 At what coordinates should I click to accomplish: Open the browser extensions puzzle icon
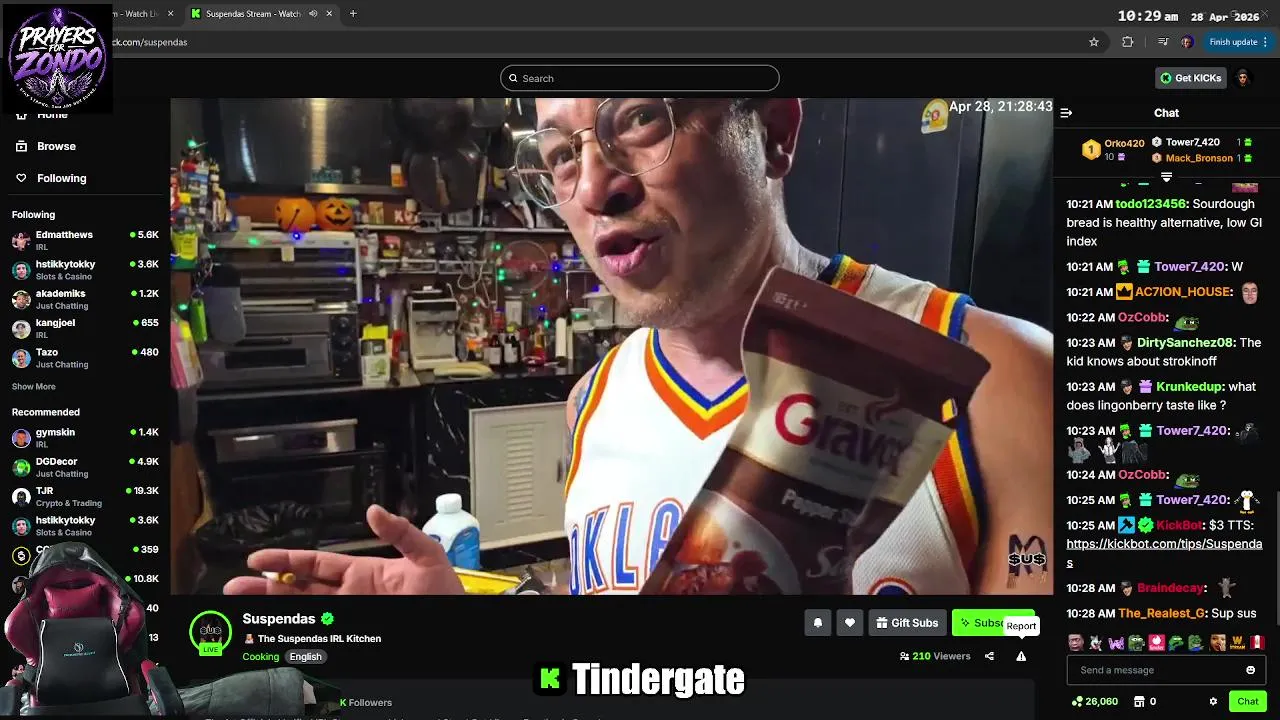pyautogui.click(x=1127, y=42)
